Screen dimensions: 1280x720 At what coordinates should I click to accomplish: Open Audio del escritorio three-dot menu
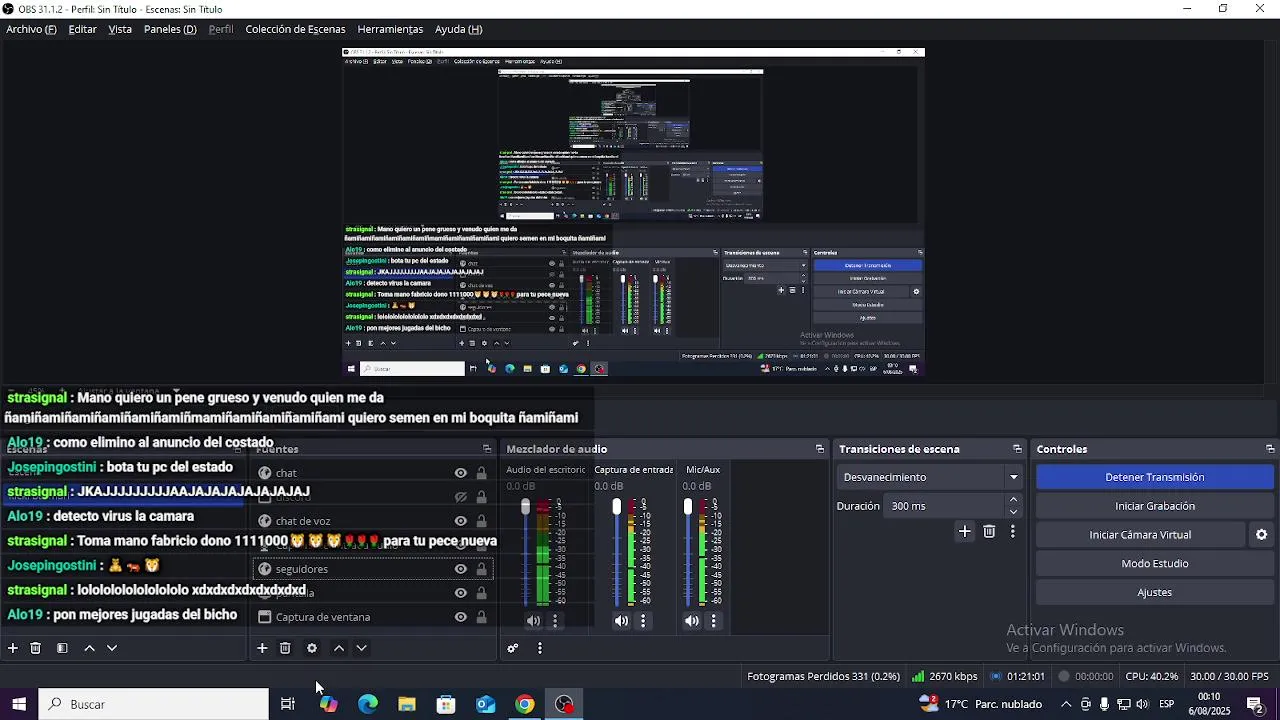point(555,621)
